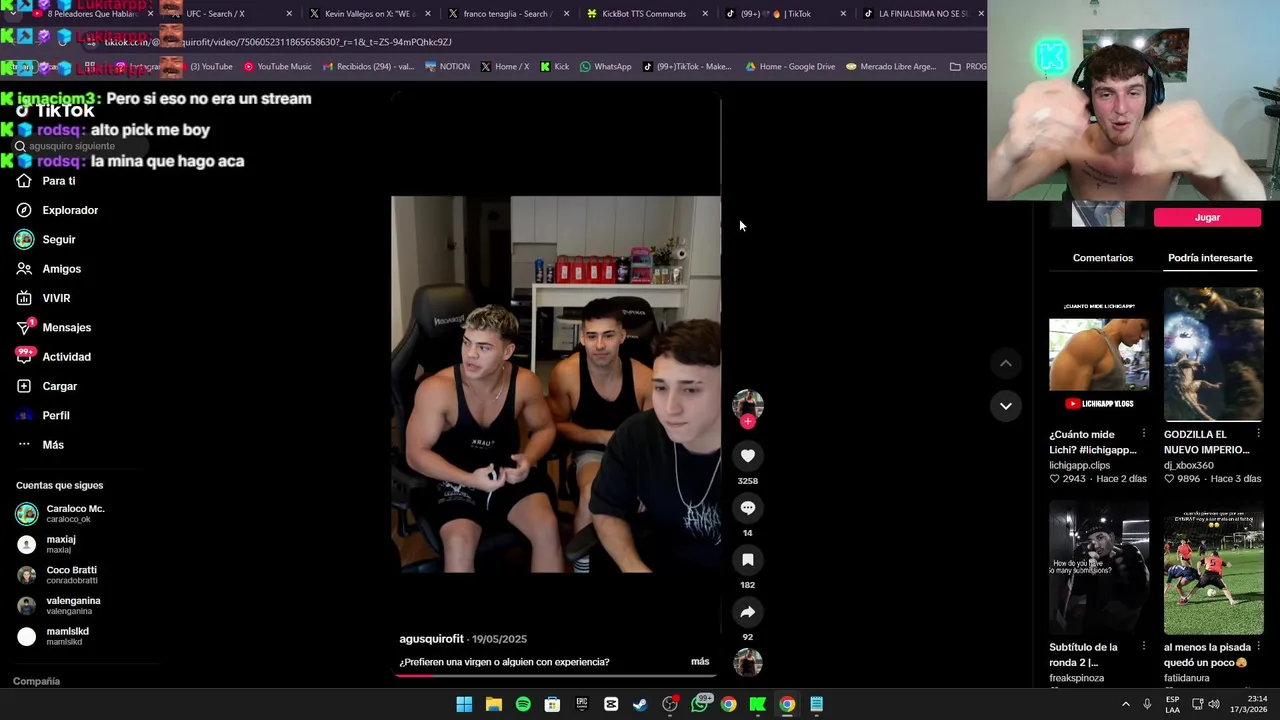
Task: Open options dots for the Lichi video
Action: [1143, 434]
